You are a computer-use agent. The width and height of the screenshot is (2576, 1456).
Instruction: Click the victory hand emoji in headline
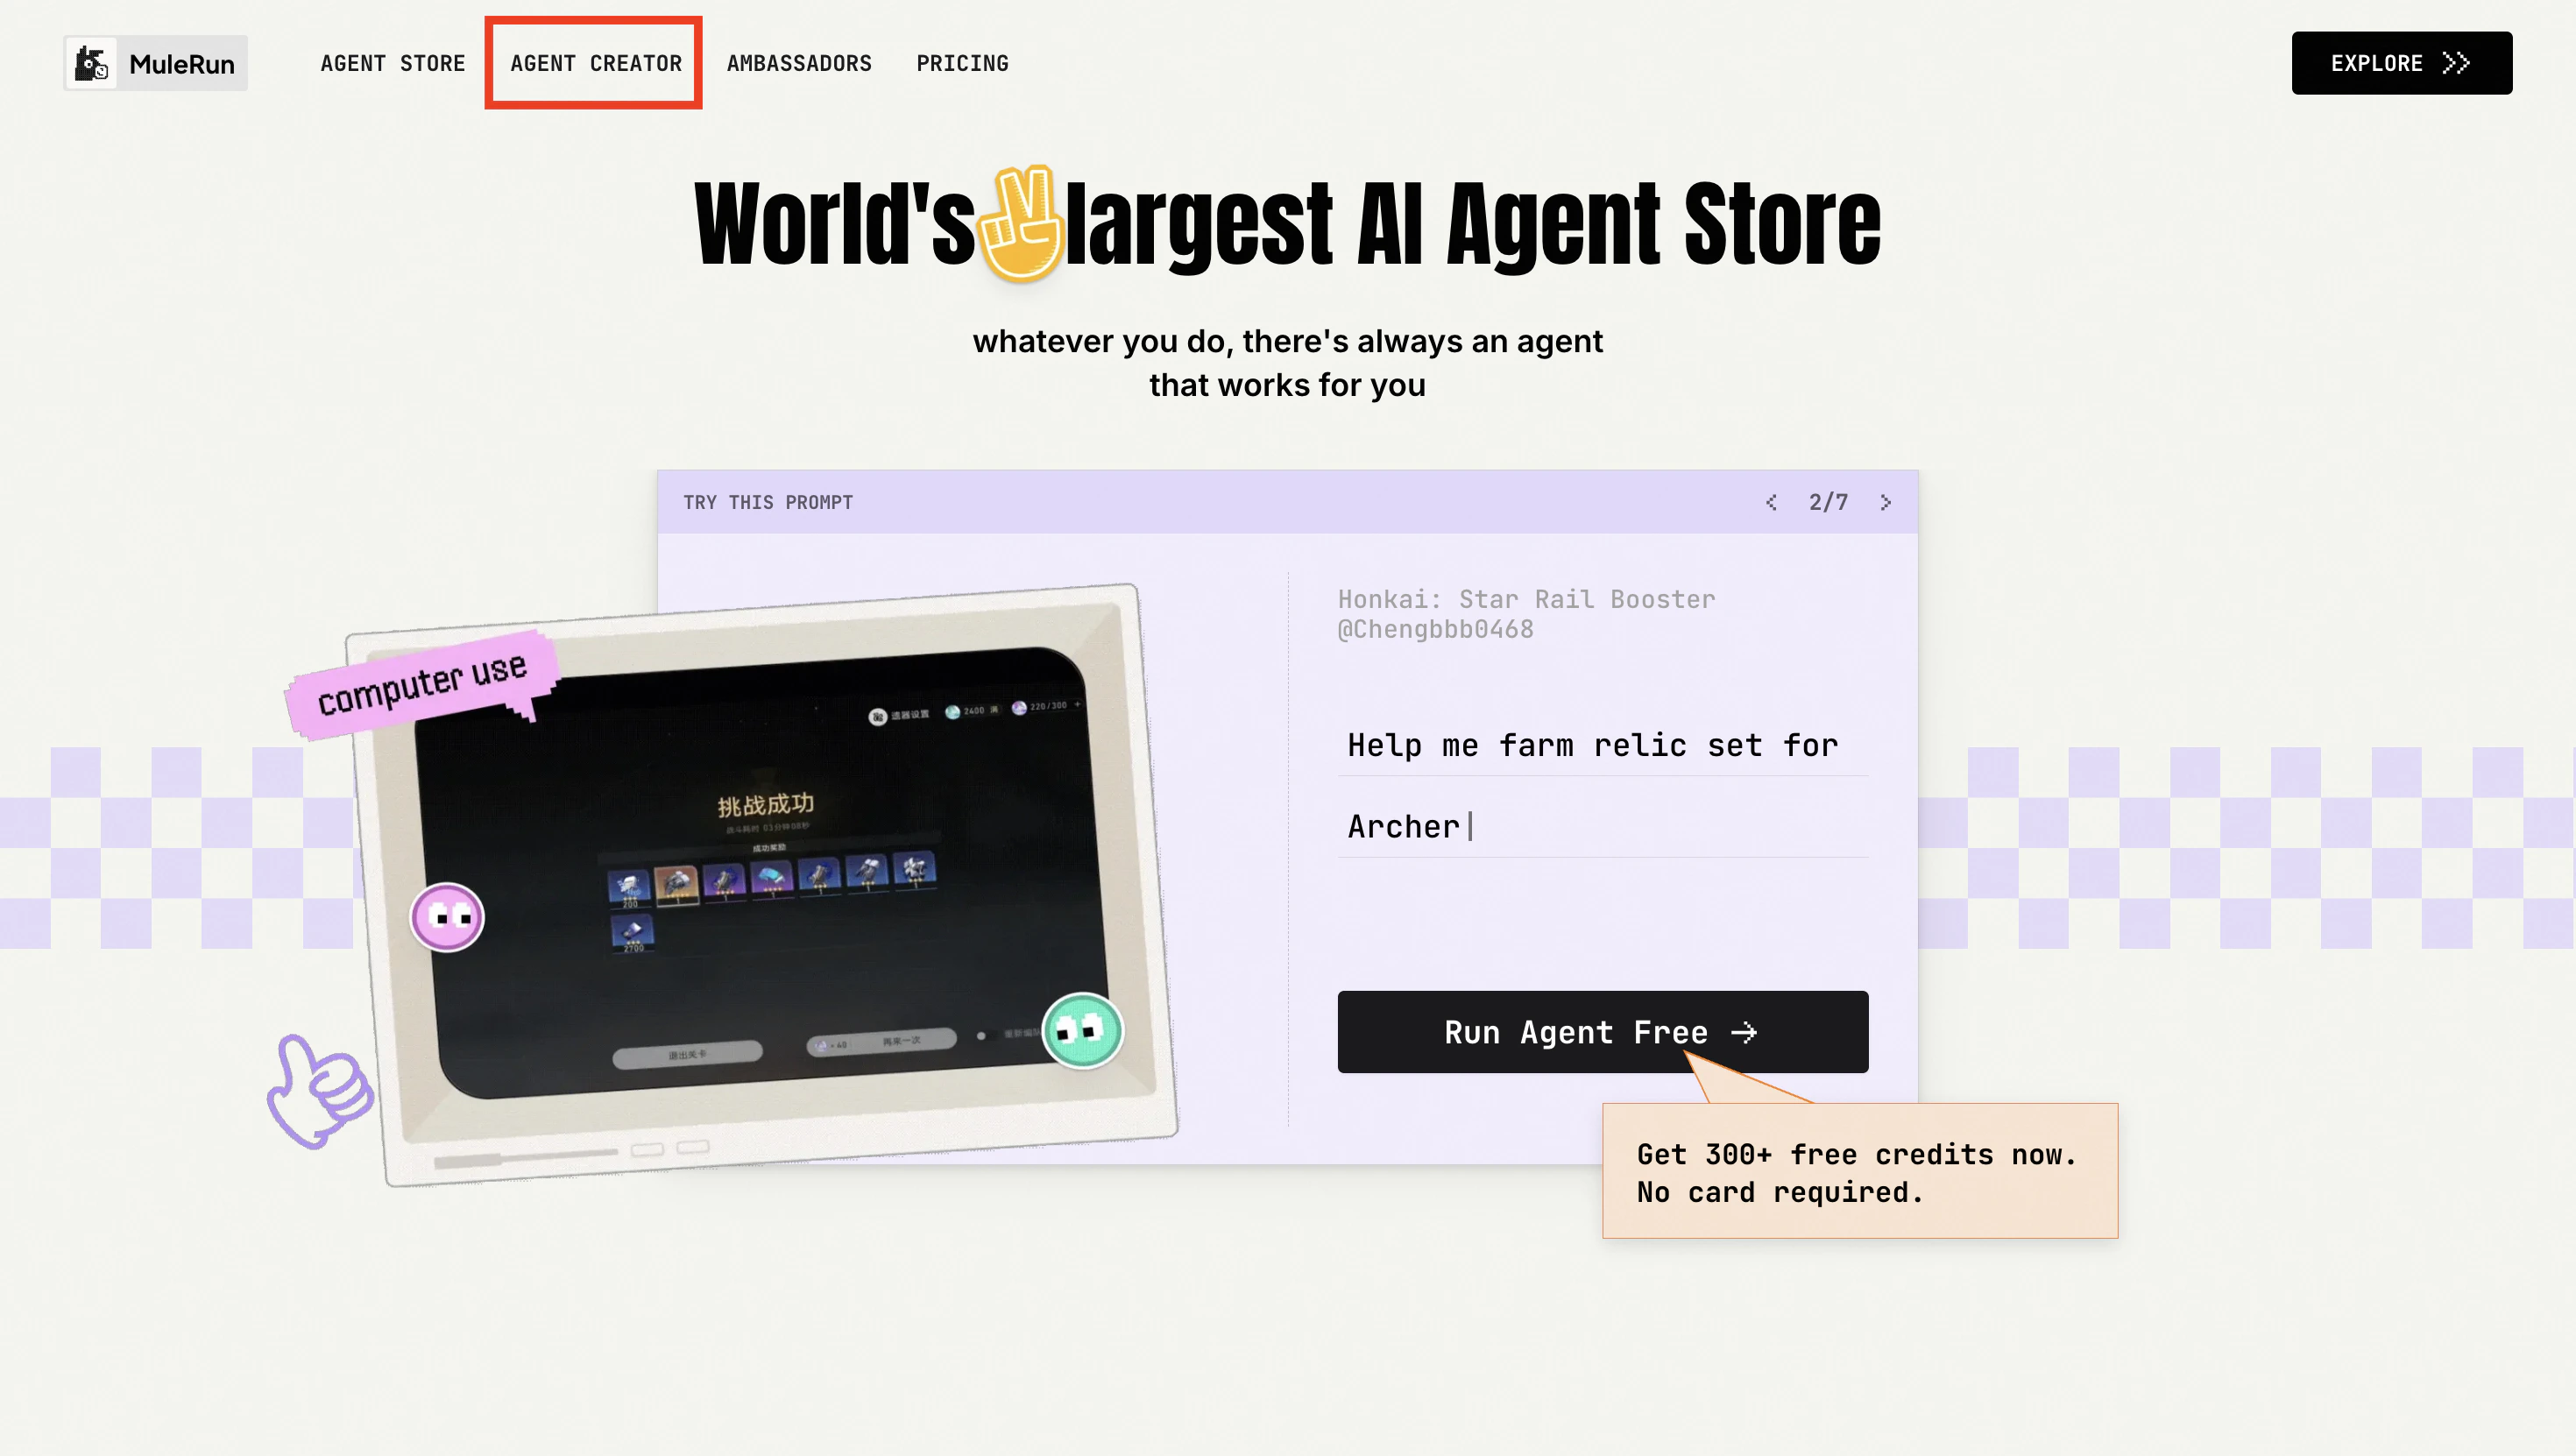click(1020, 223)
